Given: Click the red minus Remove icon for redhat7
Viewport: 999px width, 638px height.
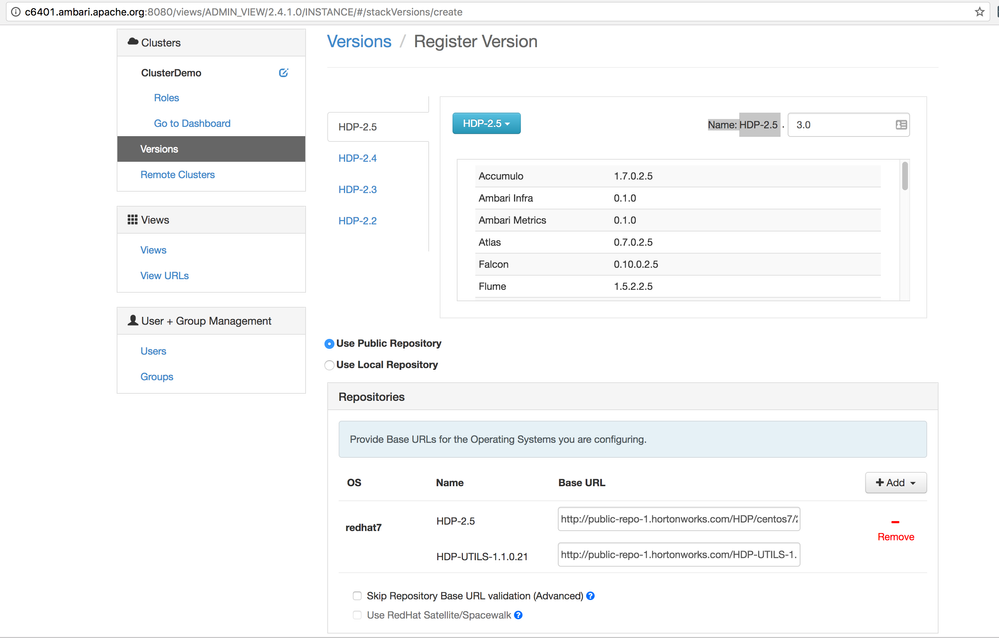Looking at the screenshot, I should (x=895, y=521).
